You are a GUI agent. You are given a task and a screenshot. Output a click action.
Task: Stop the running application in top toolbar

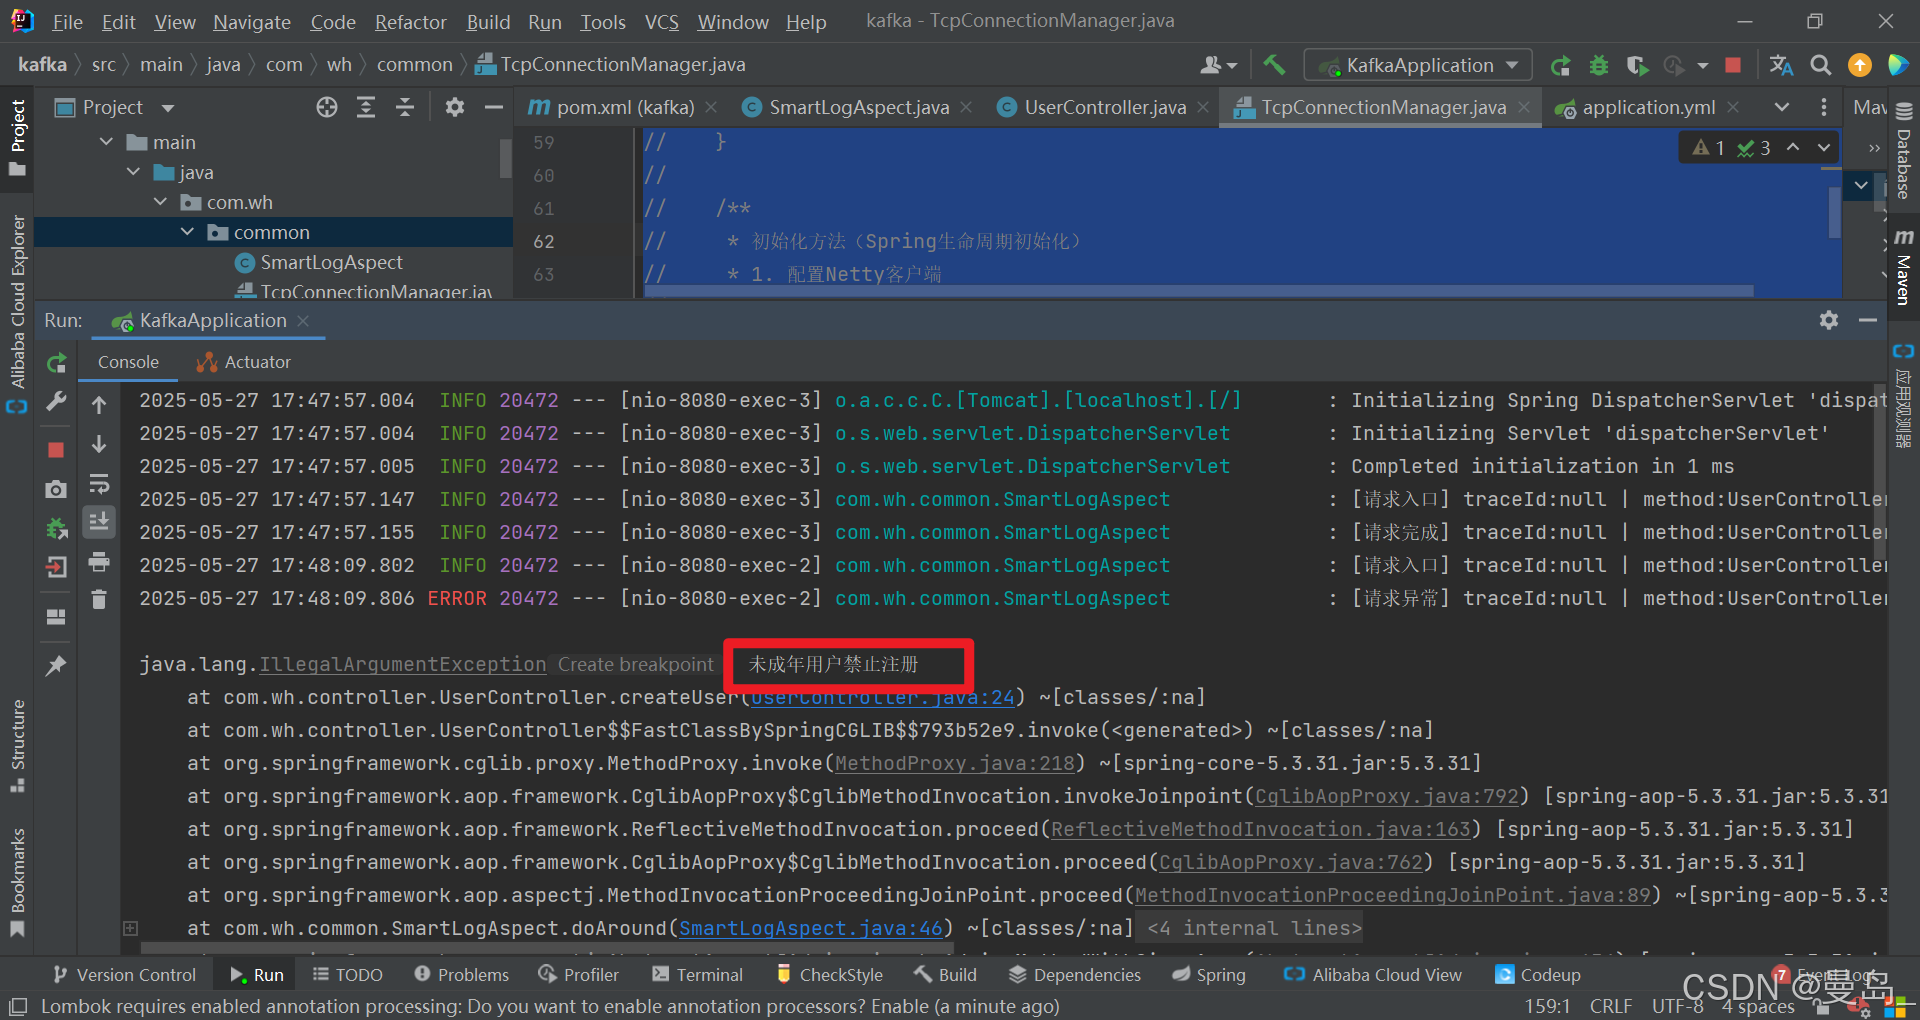click(1733, 66)
